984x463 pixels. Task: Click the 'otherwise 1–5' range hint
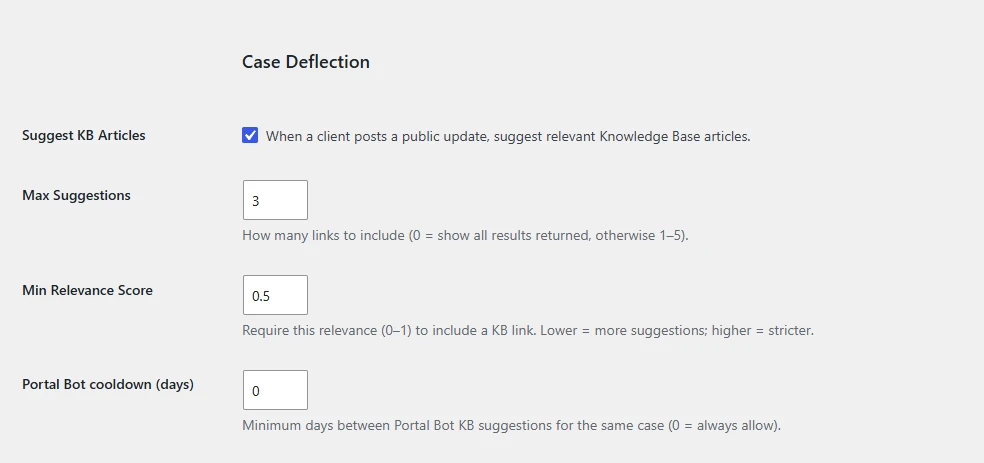[x=639, y=236]
